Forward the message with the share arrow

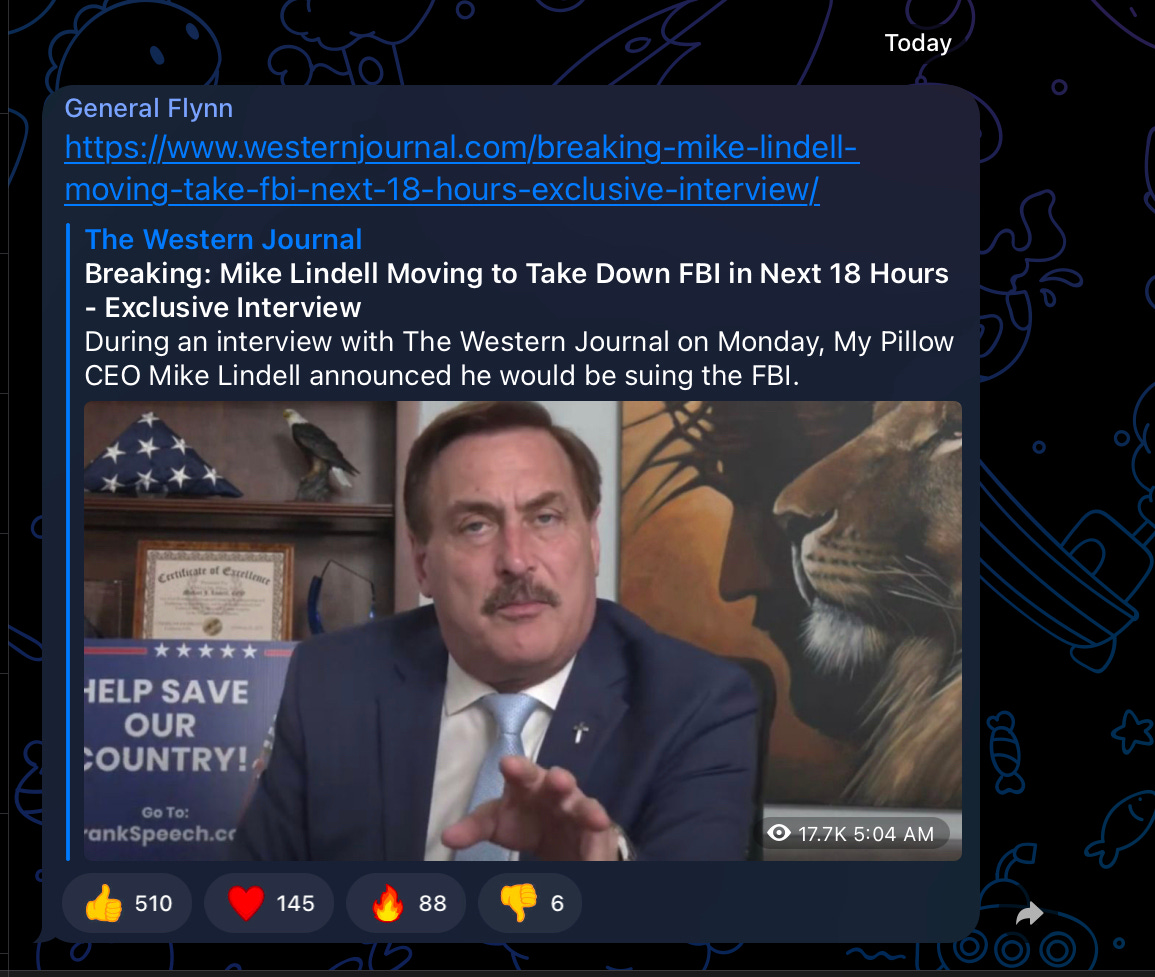point(1029,914)
